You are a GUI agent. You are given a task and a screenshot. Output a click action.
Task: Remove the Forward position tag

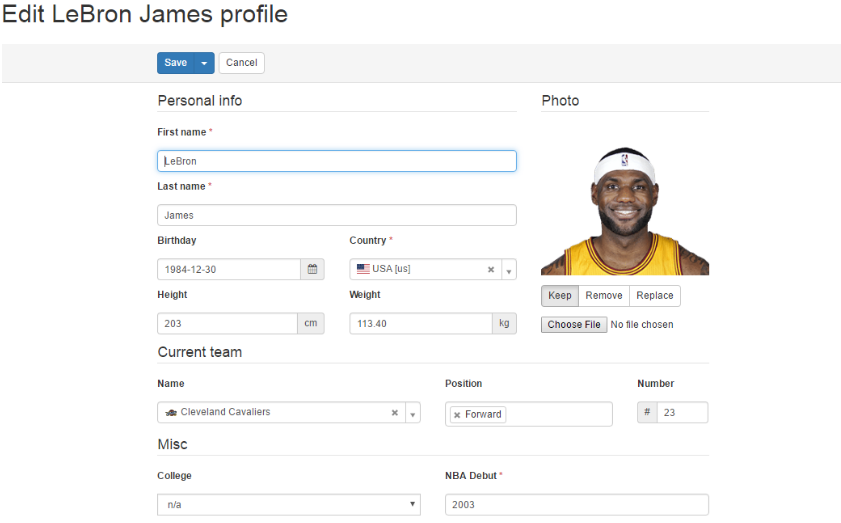(457, 415)
